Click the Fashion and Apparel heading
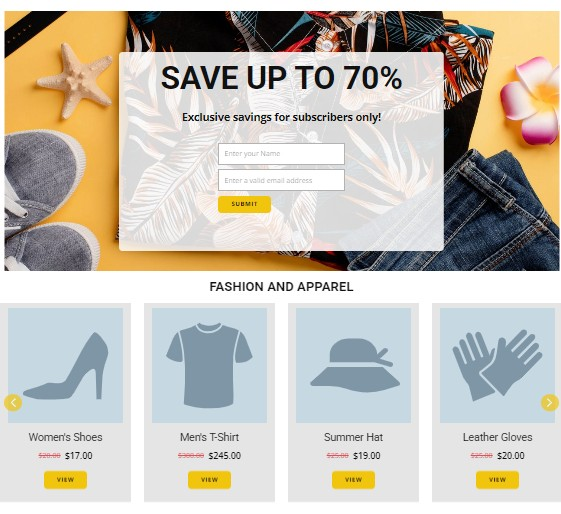 click(x=281, y=287)
